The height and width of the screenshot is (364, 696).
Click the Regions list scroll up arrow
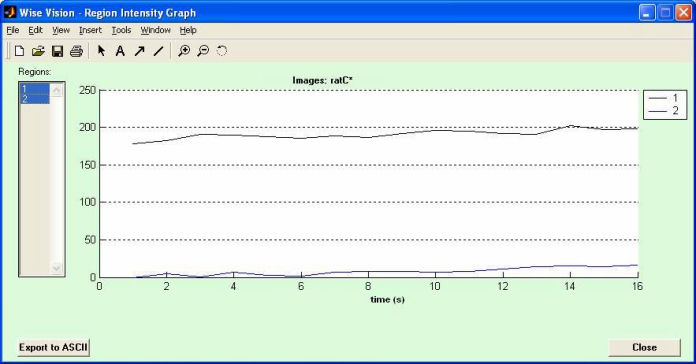pos(56,91)
